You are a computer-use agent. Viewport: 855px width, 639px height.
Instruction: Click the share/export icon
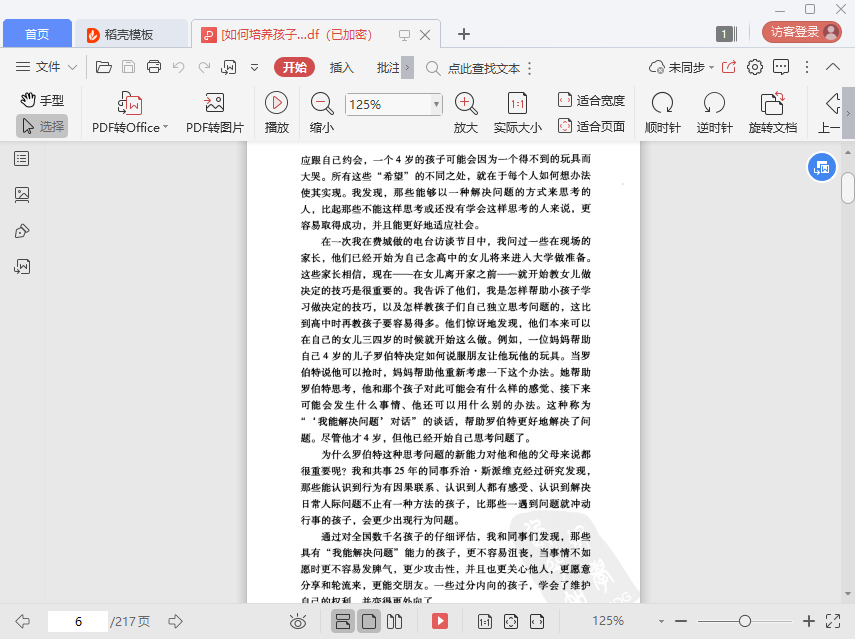pyautogui.click(x=729, y=67)
